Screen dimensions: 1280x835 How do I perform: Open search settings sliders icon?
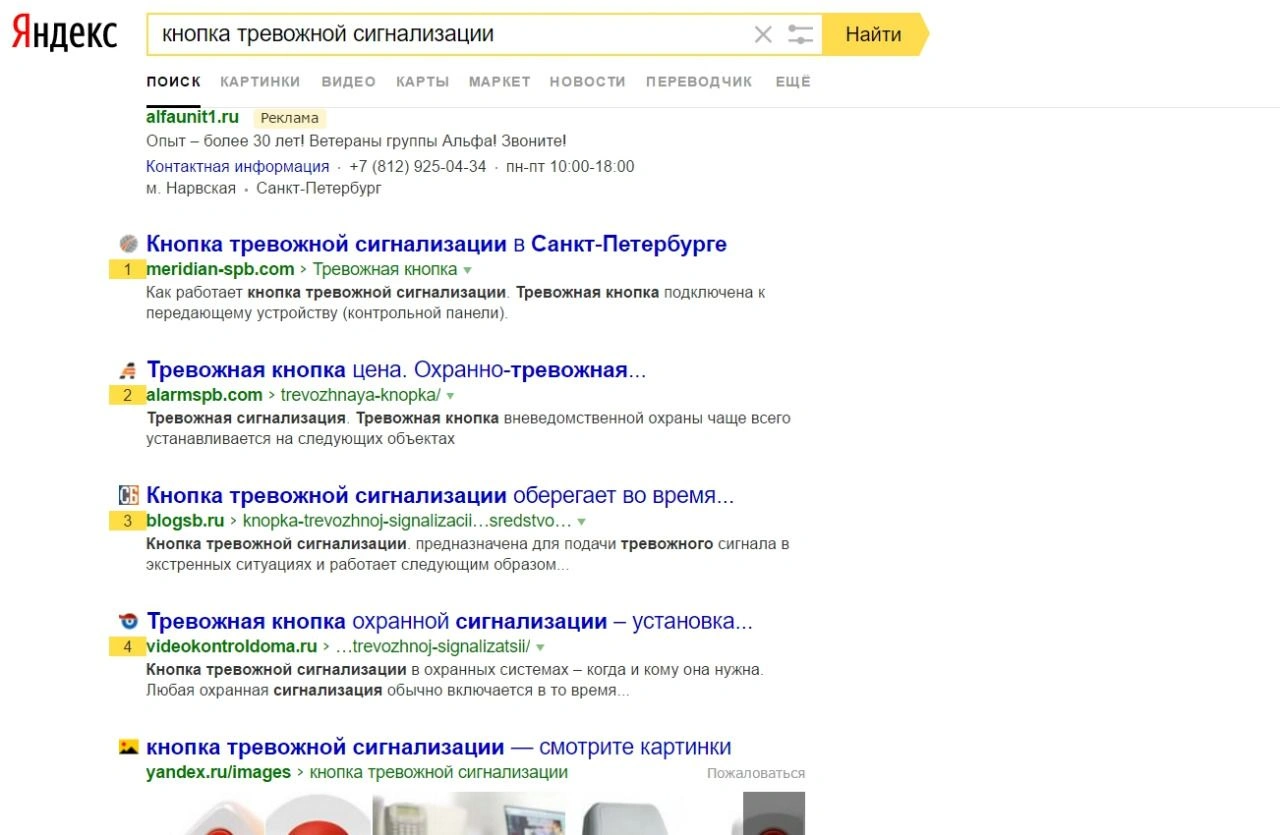tap(800, 35)
